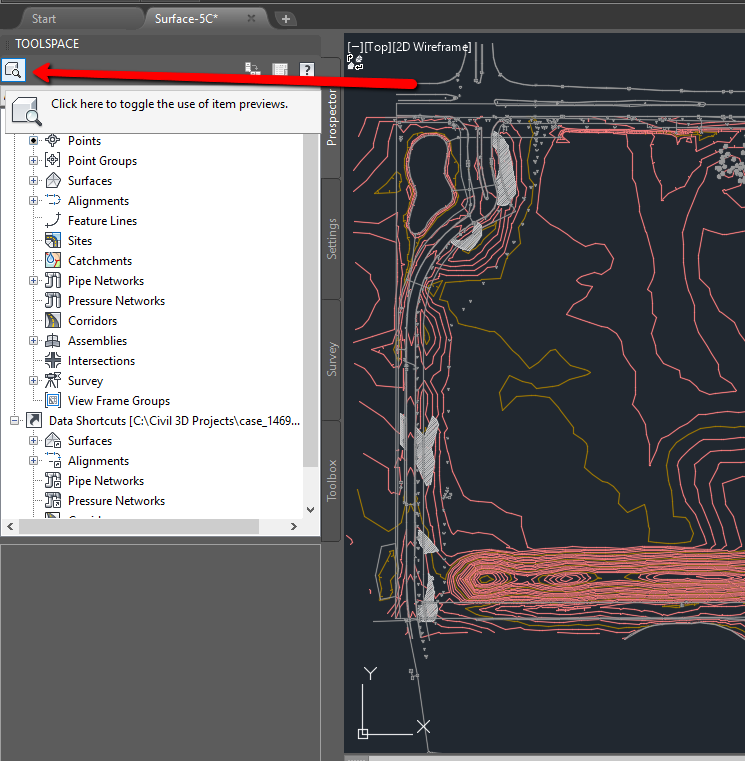This screenshot has width=745, height=761.
Task: Click the UCS icon origin in drawing
Action: pyautogui.click(x=363, y=733)
